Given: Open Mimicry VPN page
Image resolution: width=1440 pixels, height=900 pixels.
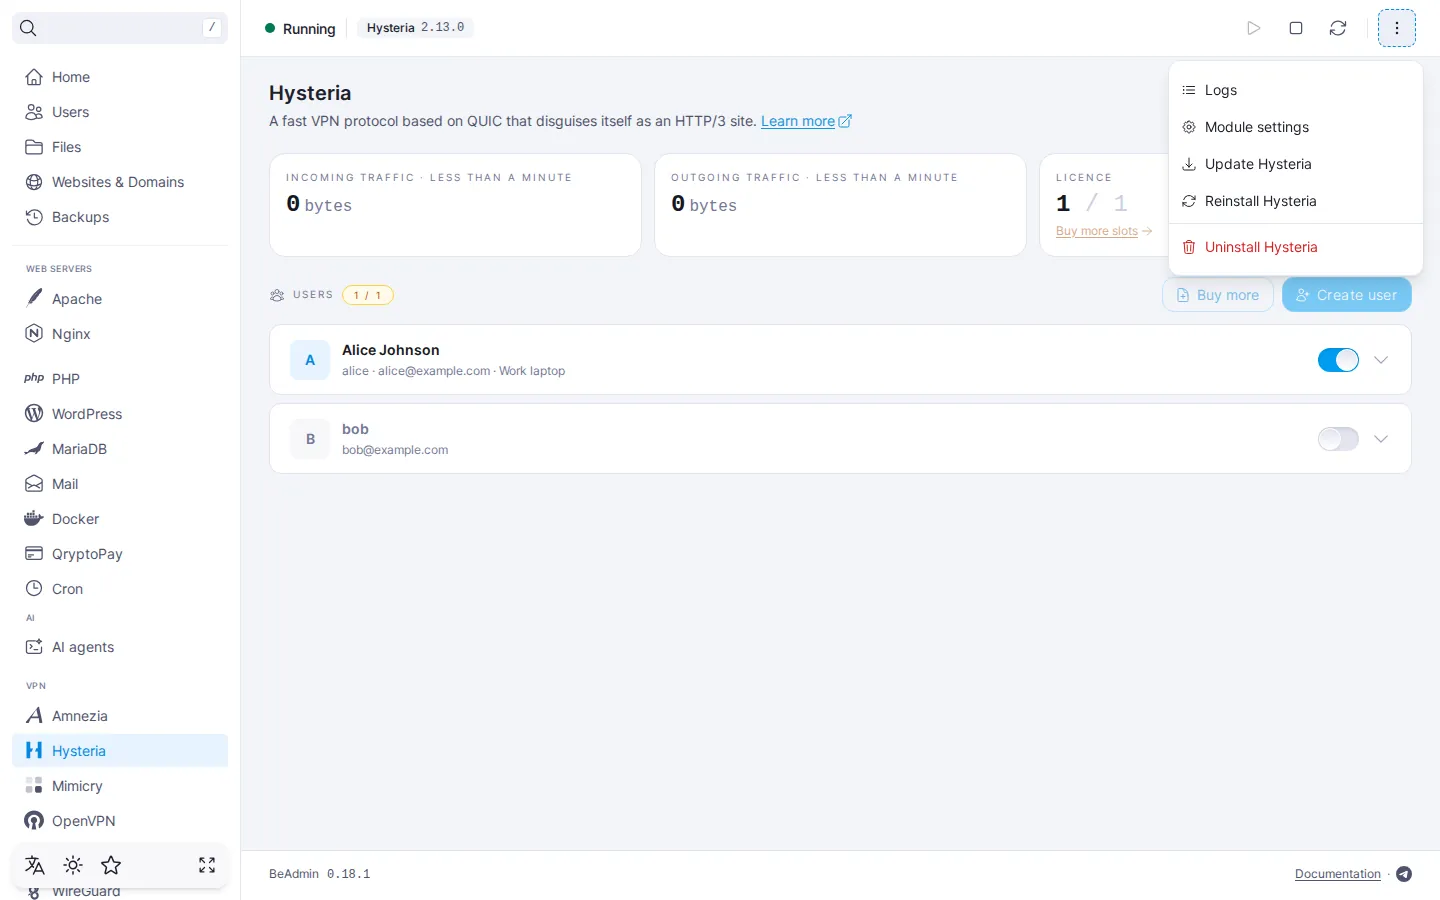Looking at the screenshot, I should [x=120, y=786].
